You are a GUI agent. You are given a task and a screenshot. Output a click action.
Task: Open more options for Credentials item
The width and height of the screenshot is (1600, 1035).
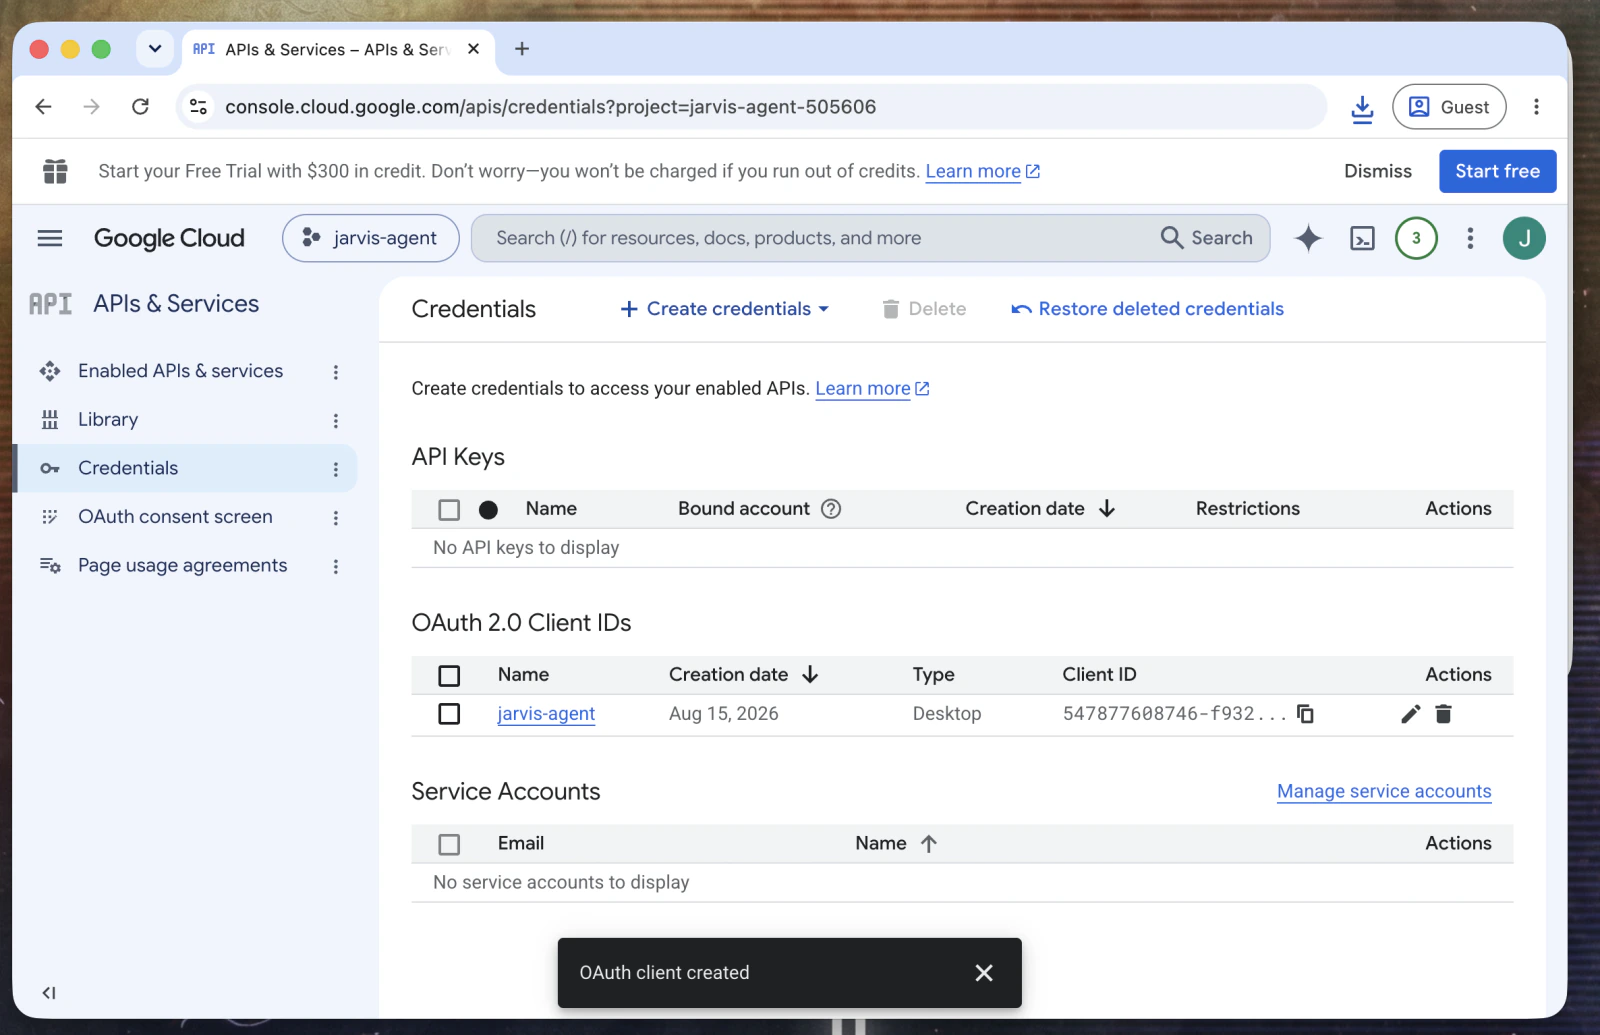pyautogui.click(x=336, y=469)
